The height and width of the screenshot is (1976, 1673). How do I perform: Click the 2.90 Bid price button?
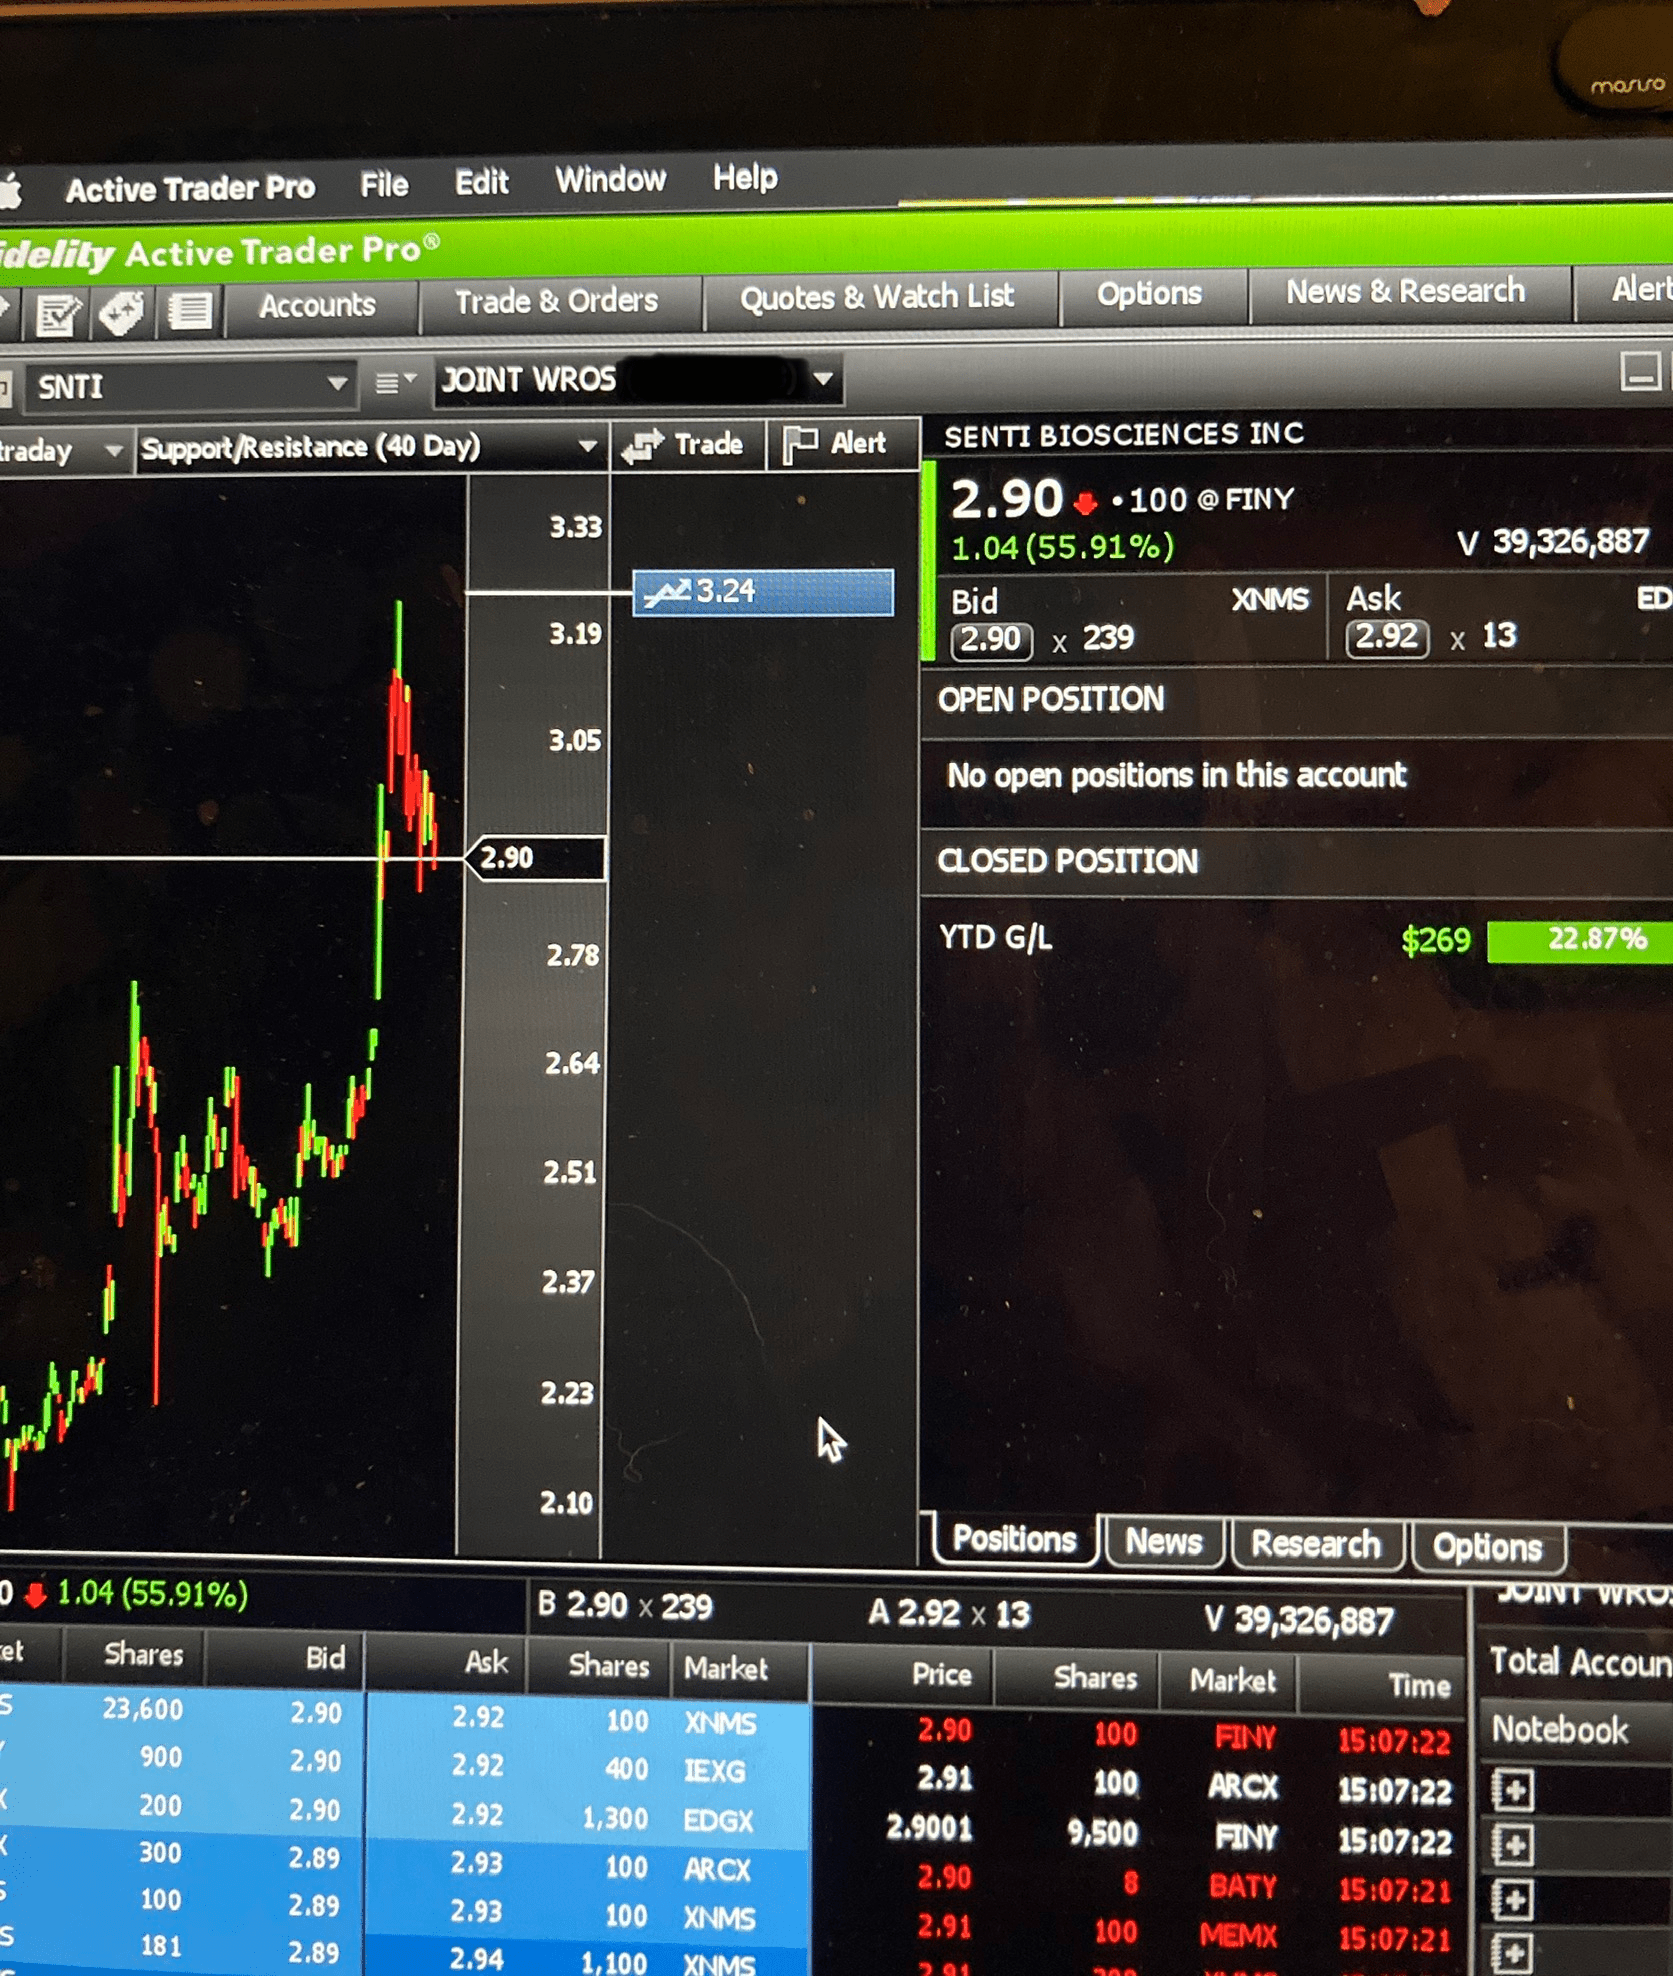click(x=990, y=639)
